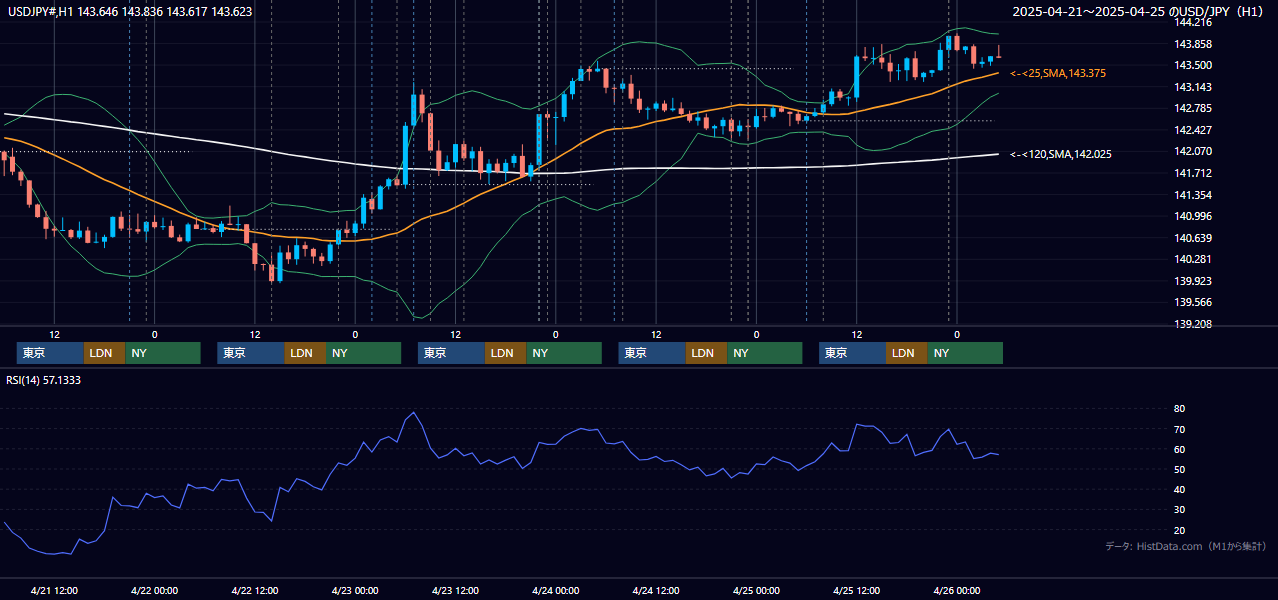Click price axis value 141.712
1278x600 pixels.
(x=1194, y=173)
